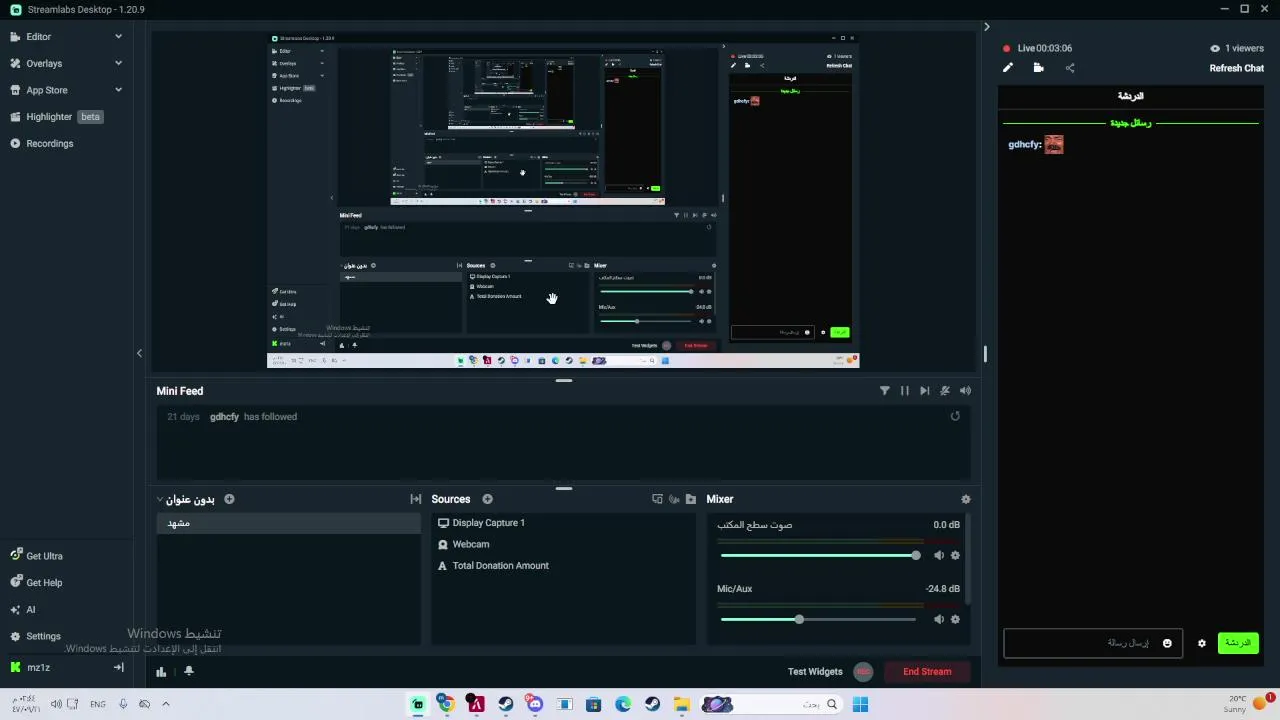Click the 1 viewers eye icon
Image resolution: width=1280 pixels, height=720 pixels.
1215,48
